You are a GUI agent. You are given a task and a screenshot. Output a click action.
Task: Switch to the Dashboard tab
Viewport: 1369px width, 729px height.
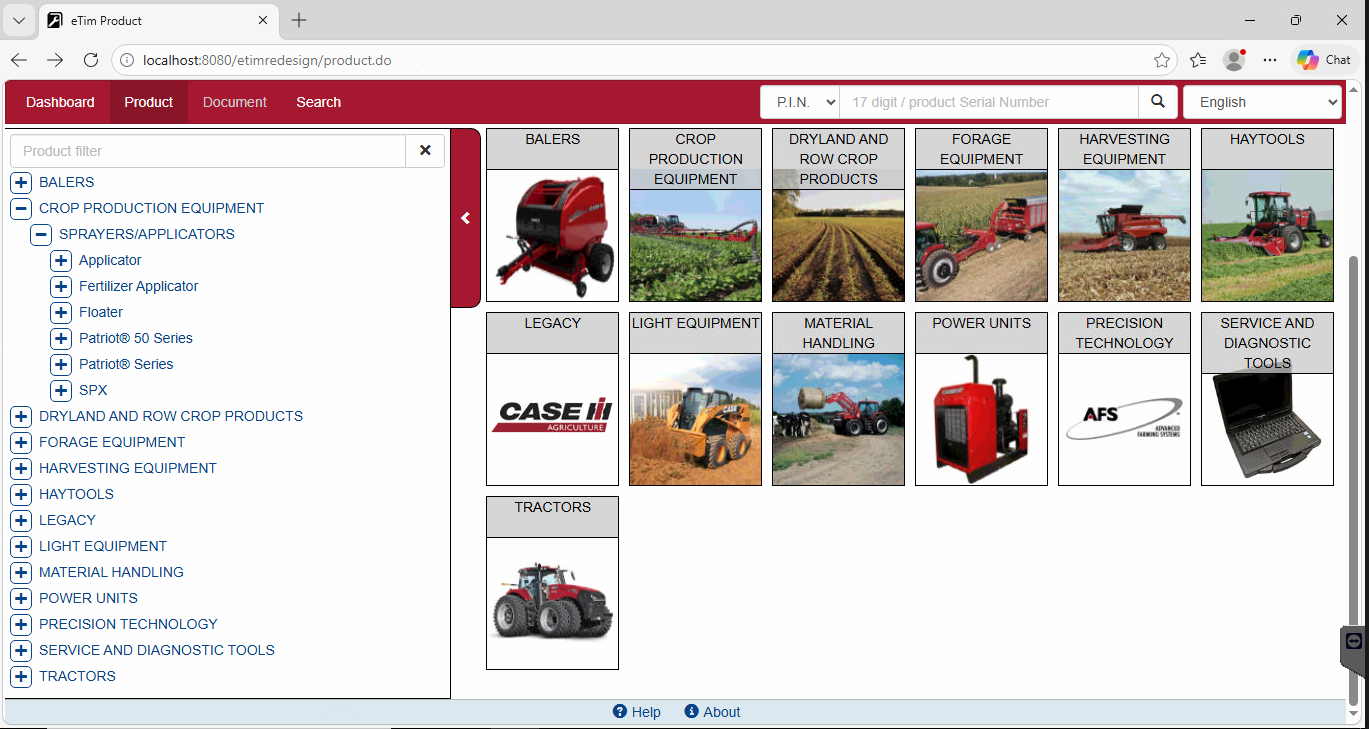[x=60, y=102]
